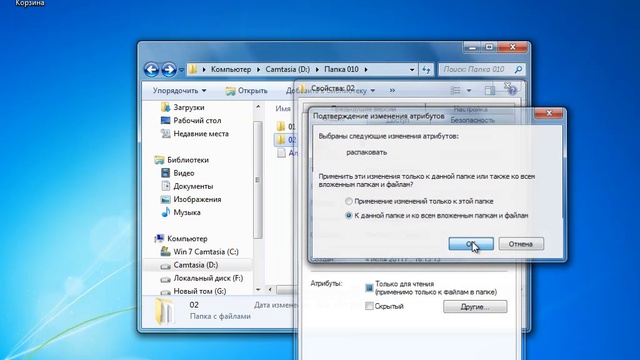Show more toolbar commands via double chevron

[x=392, y=90]
